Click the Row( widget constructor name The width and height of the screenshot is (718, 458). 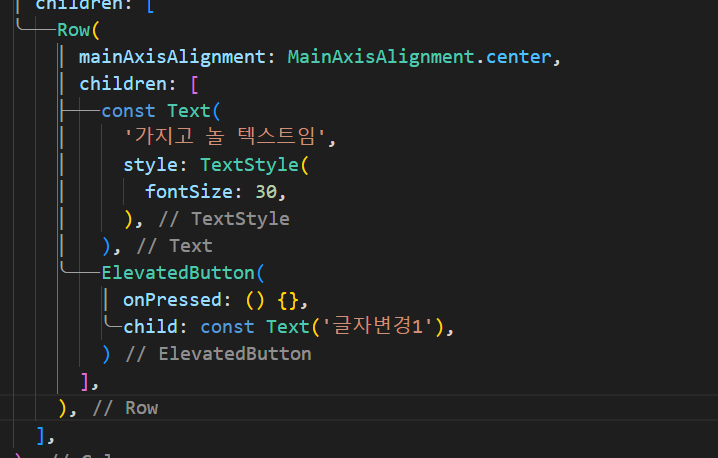pyautogui.click(x=73, y=30)
